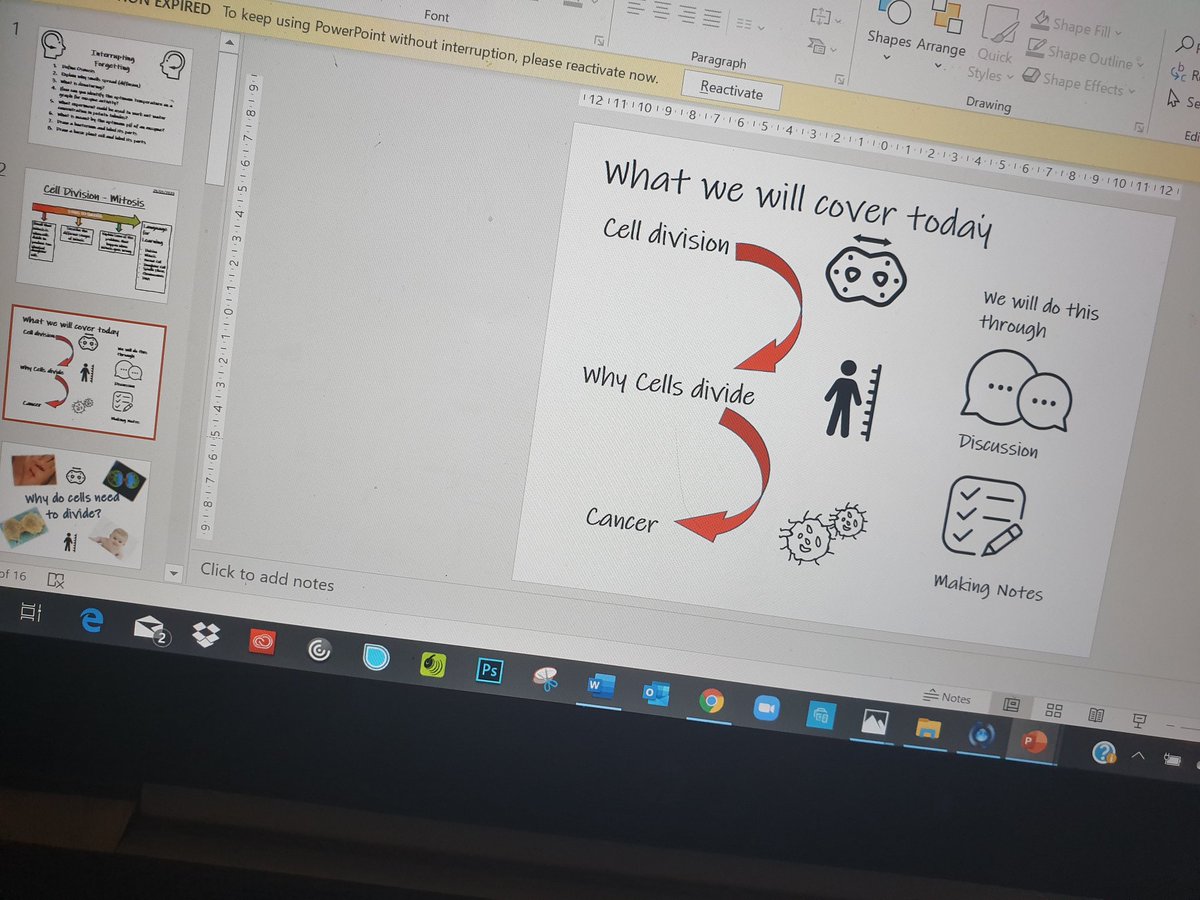Click the justify text icon
Image resolution: width=1200 pixels, height=900 pixels.
[711, 17]
